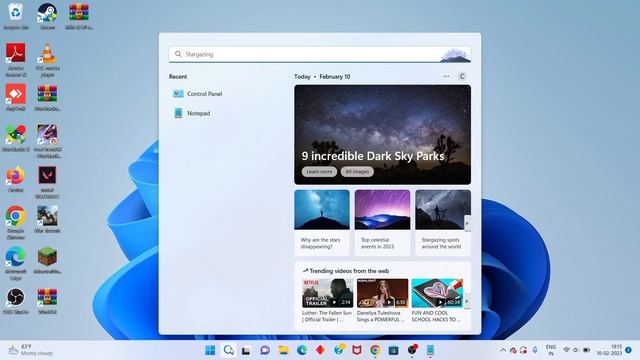The image size is (640, 360).
Task: Open the Steam desktop shortcut
Action: [x=47, y=16]
